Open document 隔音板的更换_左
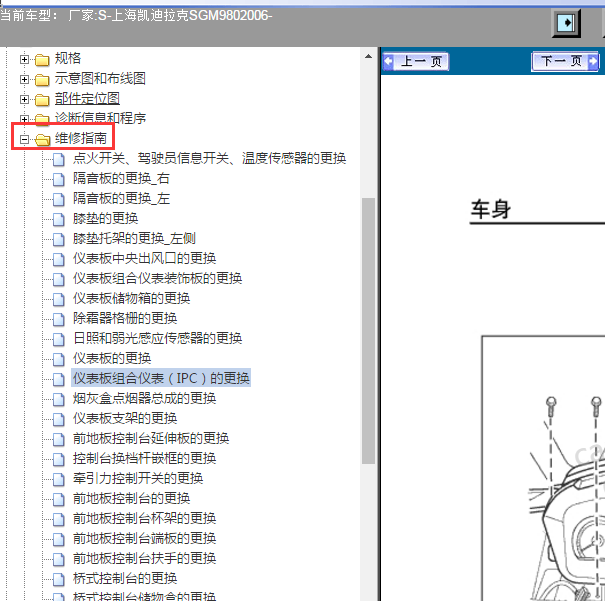This screenshot has height=601, width=605. click(x=121, y=198)
